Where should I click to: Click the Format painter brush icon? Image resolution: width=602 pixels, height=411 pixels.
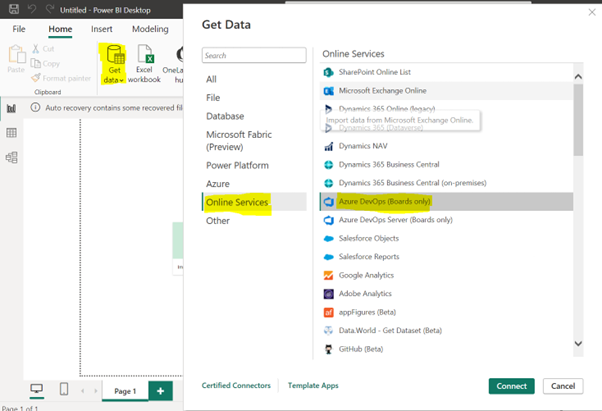click(x=36, y=78)
